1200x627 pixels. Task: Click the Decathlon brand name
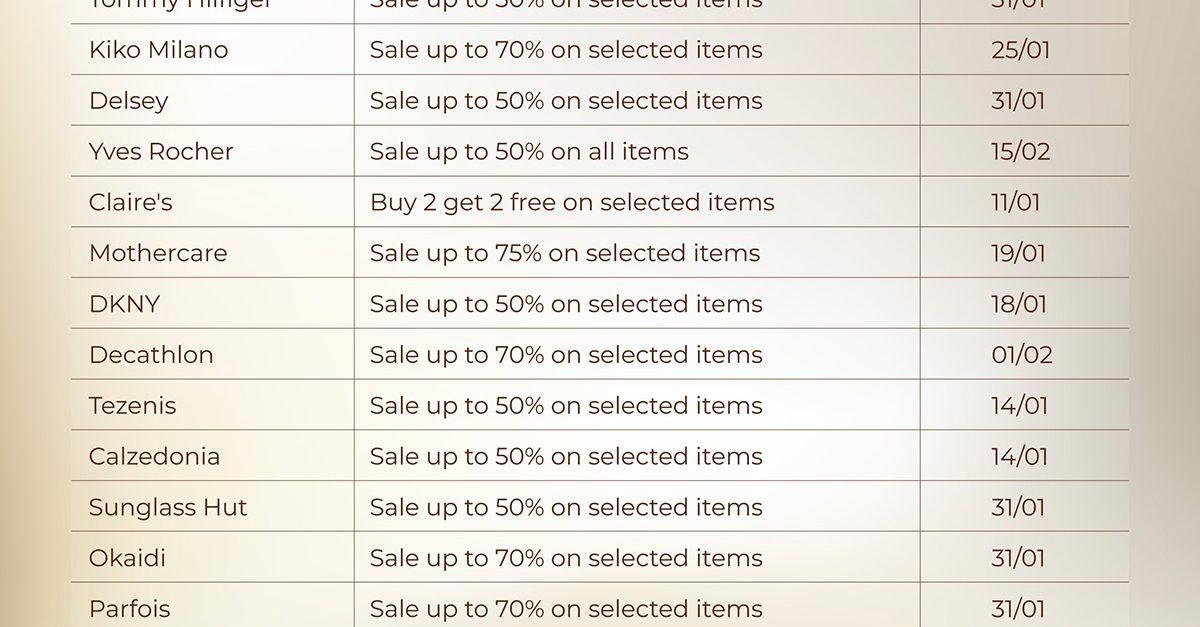150,355
